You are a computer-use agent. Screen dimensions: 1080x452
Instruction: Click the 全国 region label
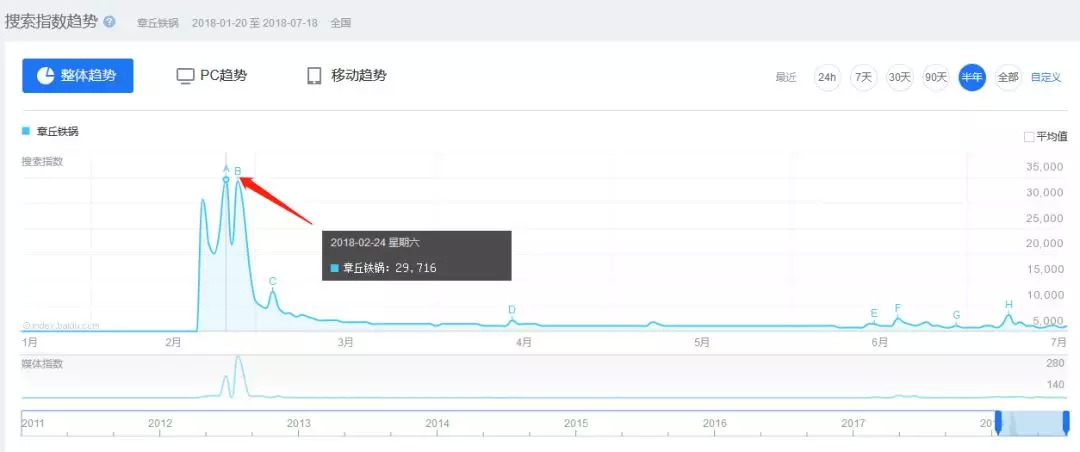pyautogui.click(x=341, y=23)
